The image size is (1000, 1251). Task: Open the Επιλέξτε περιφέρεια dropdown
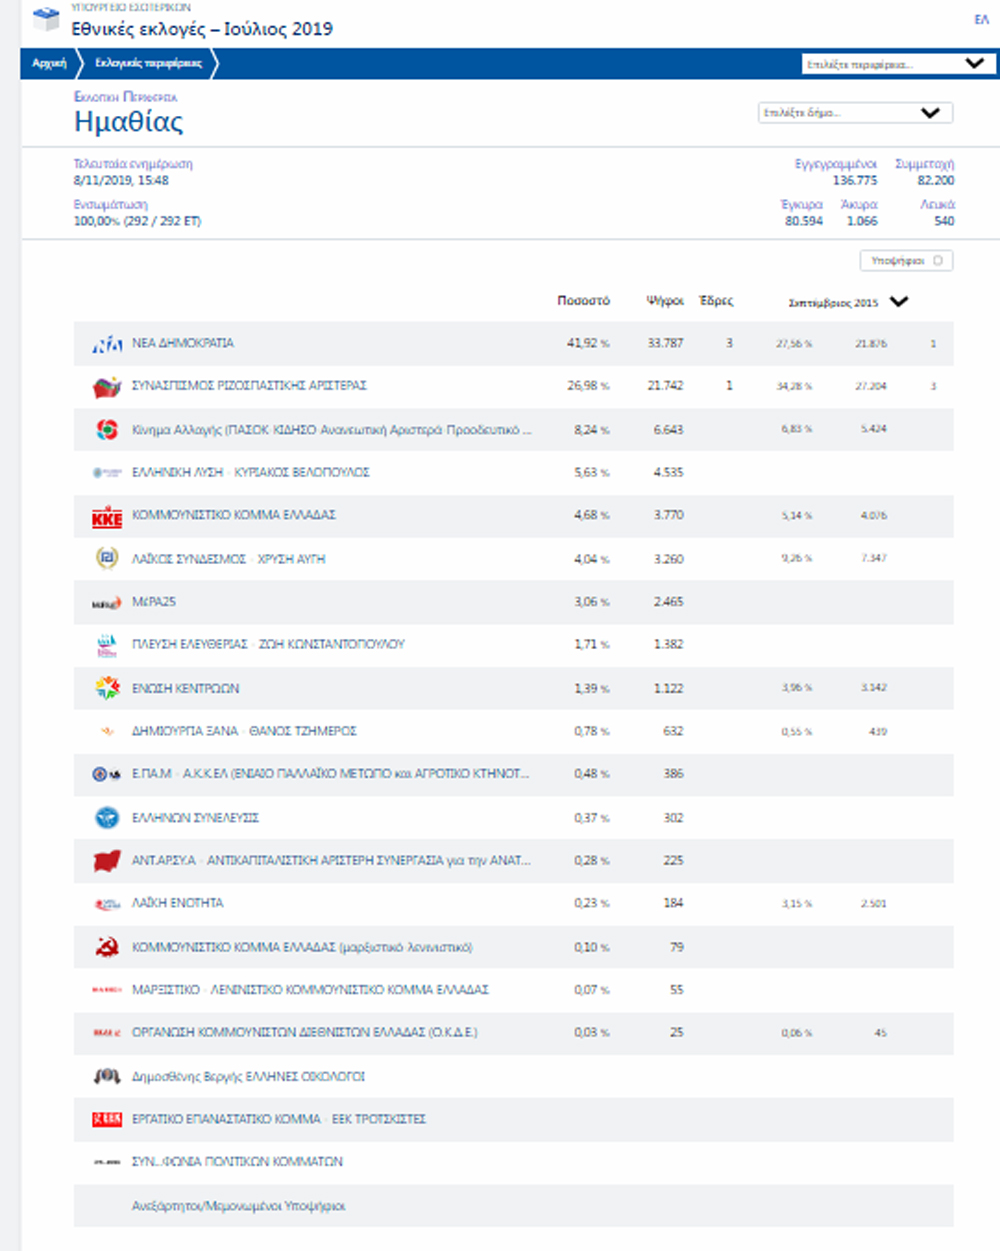(x=898, y=64)
